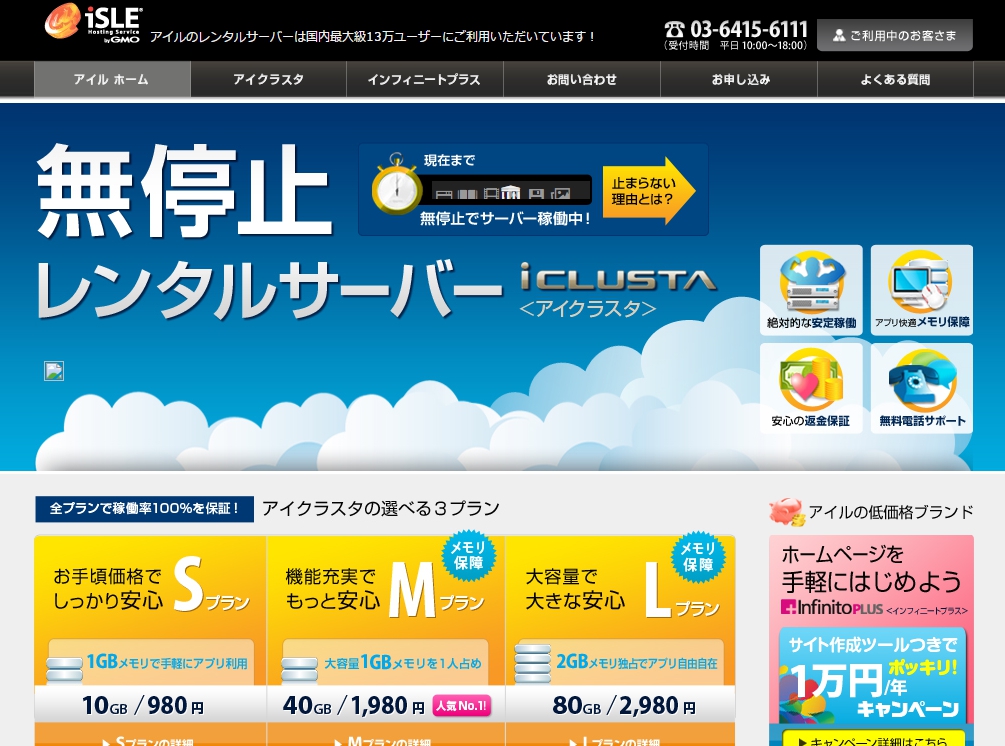Click the Lプラン メモリ保障 badge
Screen dimensions: 1005x746
pyautogui.click(x=698, y=555)
